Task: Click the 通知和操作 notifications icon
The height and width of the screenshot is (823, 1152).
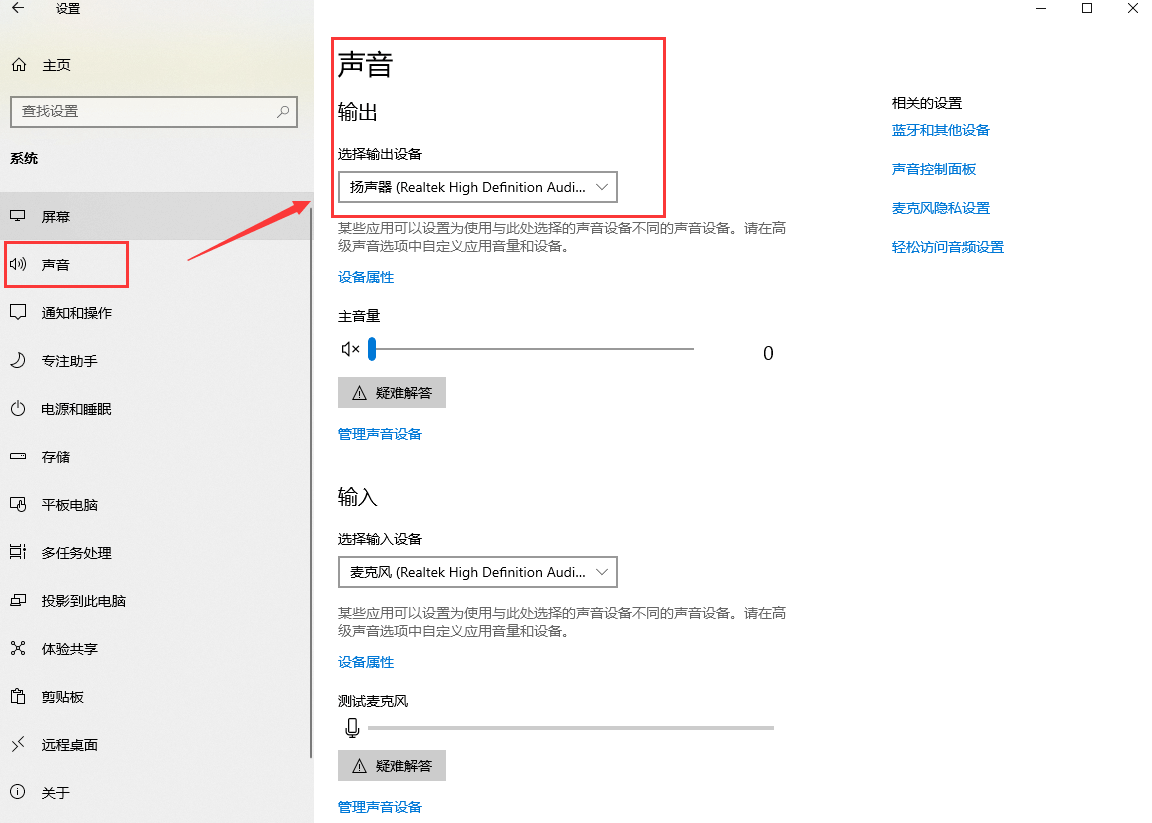Action: click(x=17, y=312)
